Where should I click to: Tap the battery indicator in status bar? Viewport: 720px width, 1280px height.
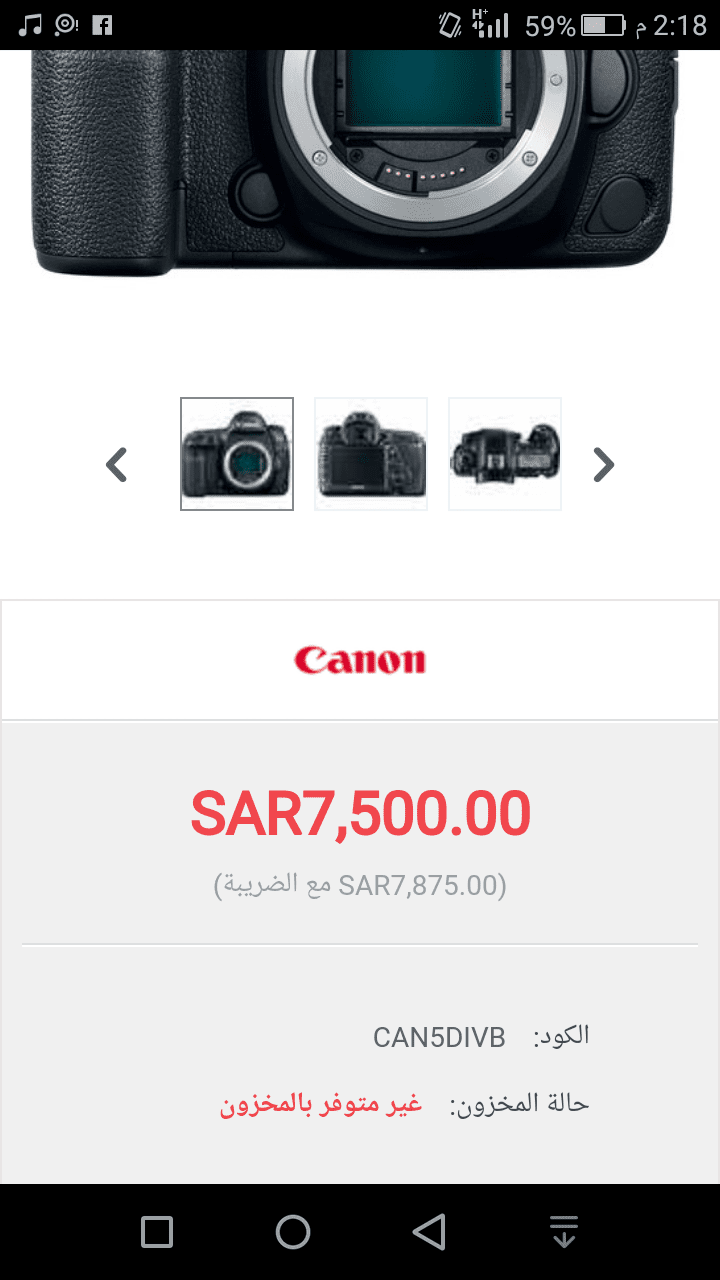tap(603, 25)
